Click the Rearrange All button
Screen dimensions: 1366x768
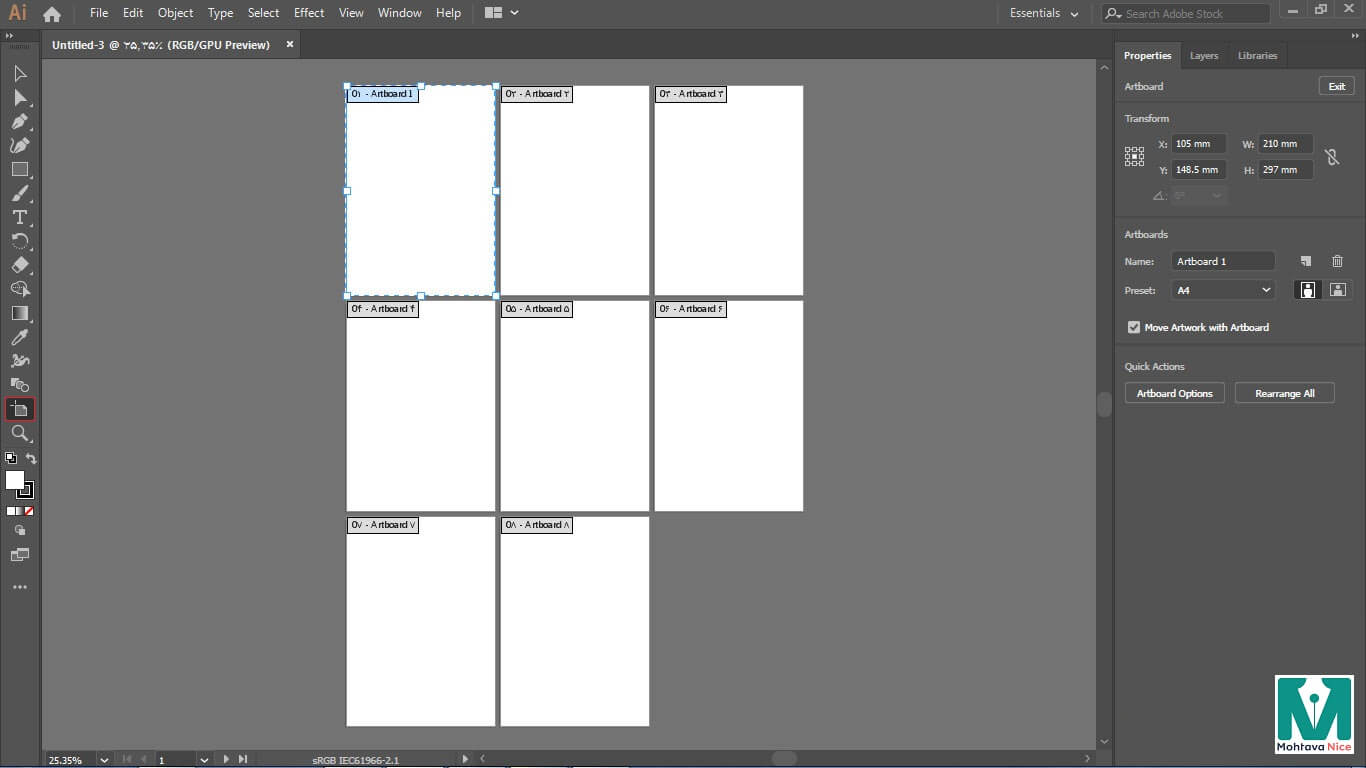1284,393
